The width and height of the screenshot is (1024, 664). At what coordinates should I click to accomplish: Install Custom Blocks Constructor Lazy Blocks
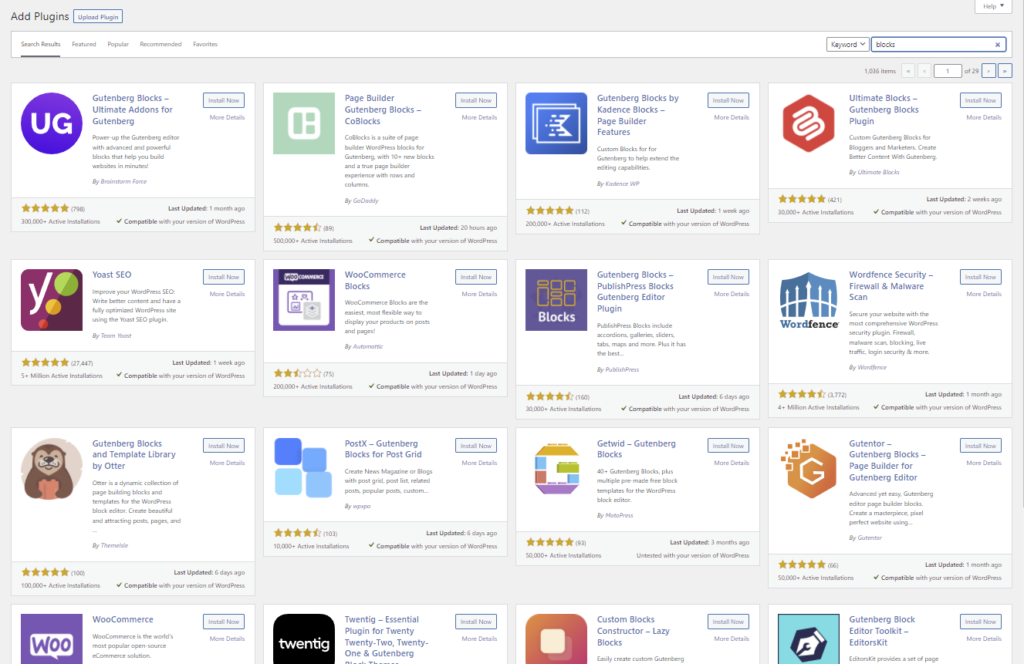(728, 622)
